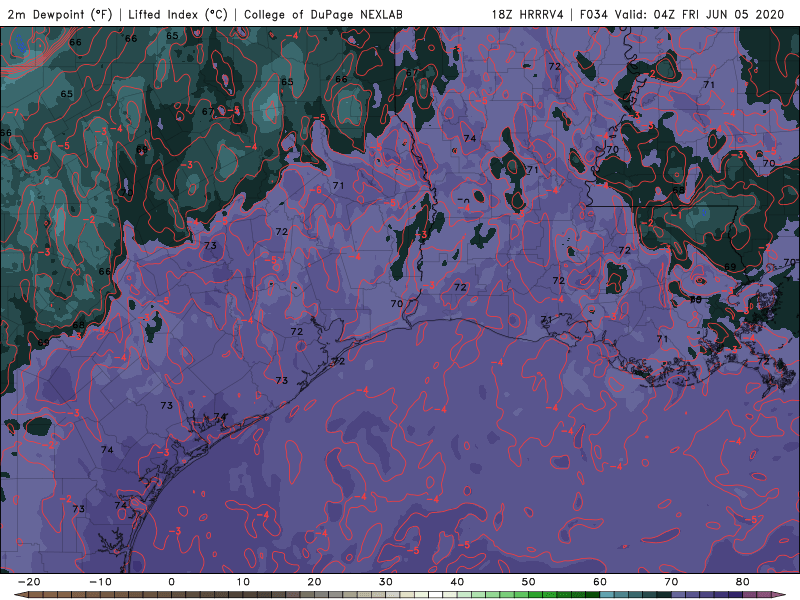Image resolution: width=800 pixels, height=600 pixels.
Task: Click the "F034 Valid: 04Z FRI JUN 05 2020" text
Action: coord(682,15)
